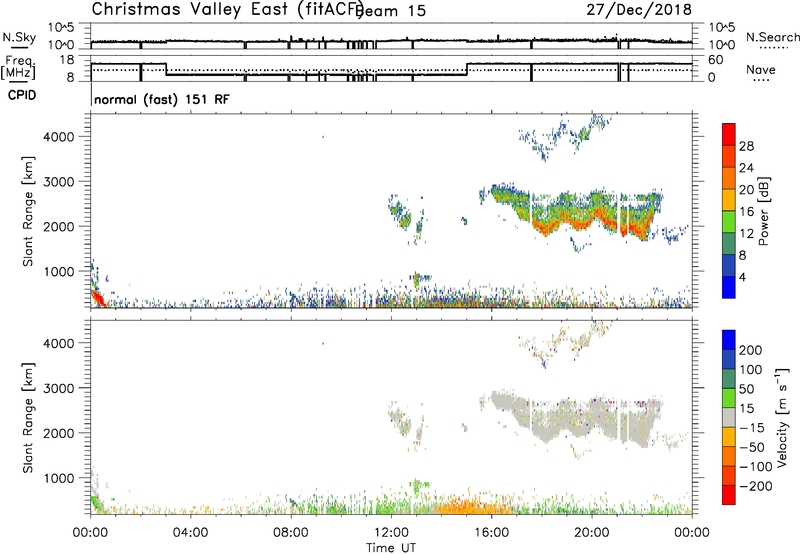Click the light green 12-16 dB Power segment
This screenshot has width=800, height=554.
(x=729, y=222)
